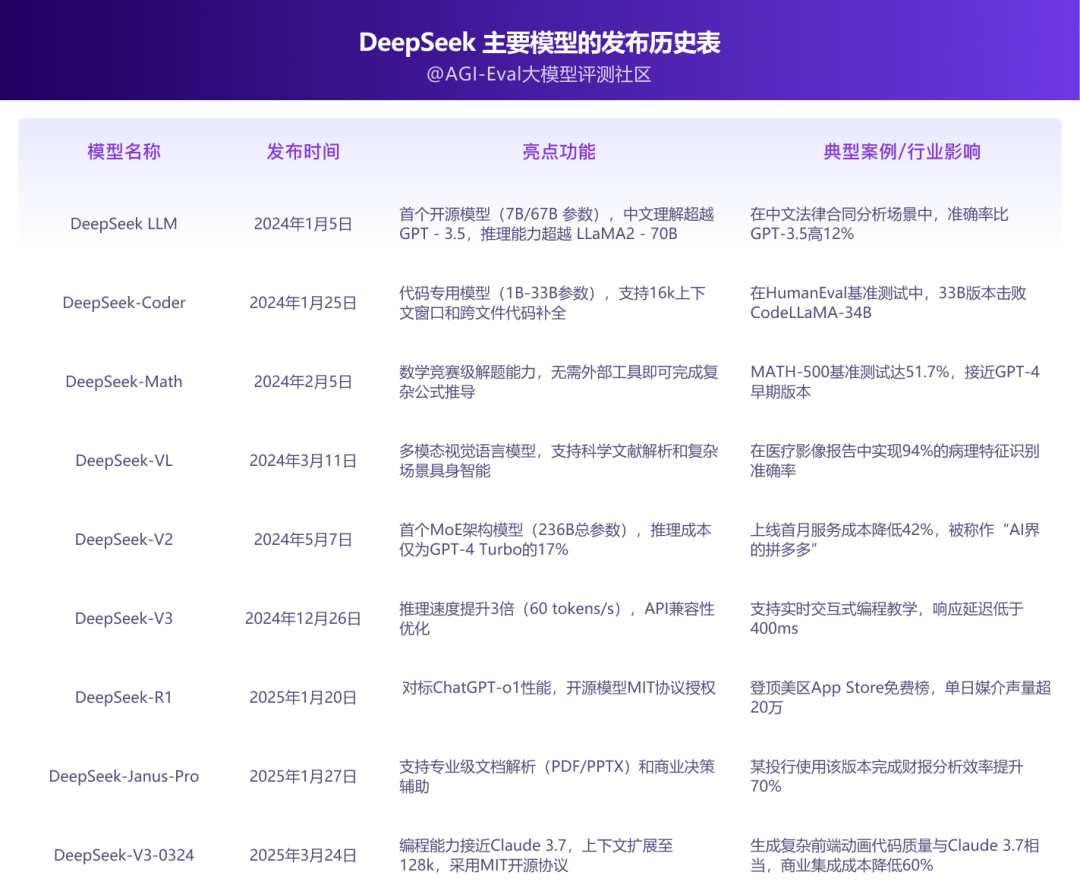Click impact text '在中文法律合同分析场景中'
Image resolution: width=1080 pixels, height=894 pixels.
coord(841,214)
